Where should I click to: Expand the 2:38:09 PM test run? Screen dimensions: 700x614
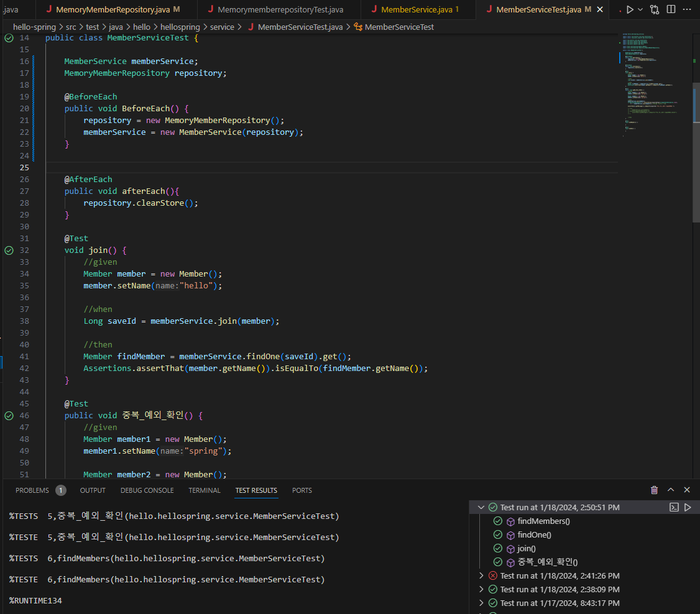click(x=481, y=589)
